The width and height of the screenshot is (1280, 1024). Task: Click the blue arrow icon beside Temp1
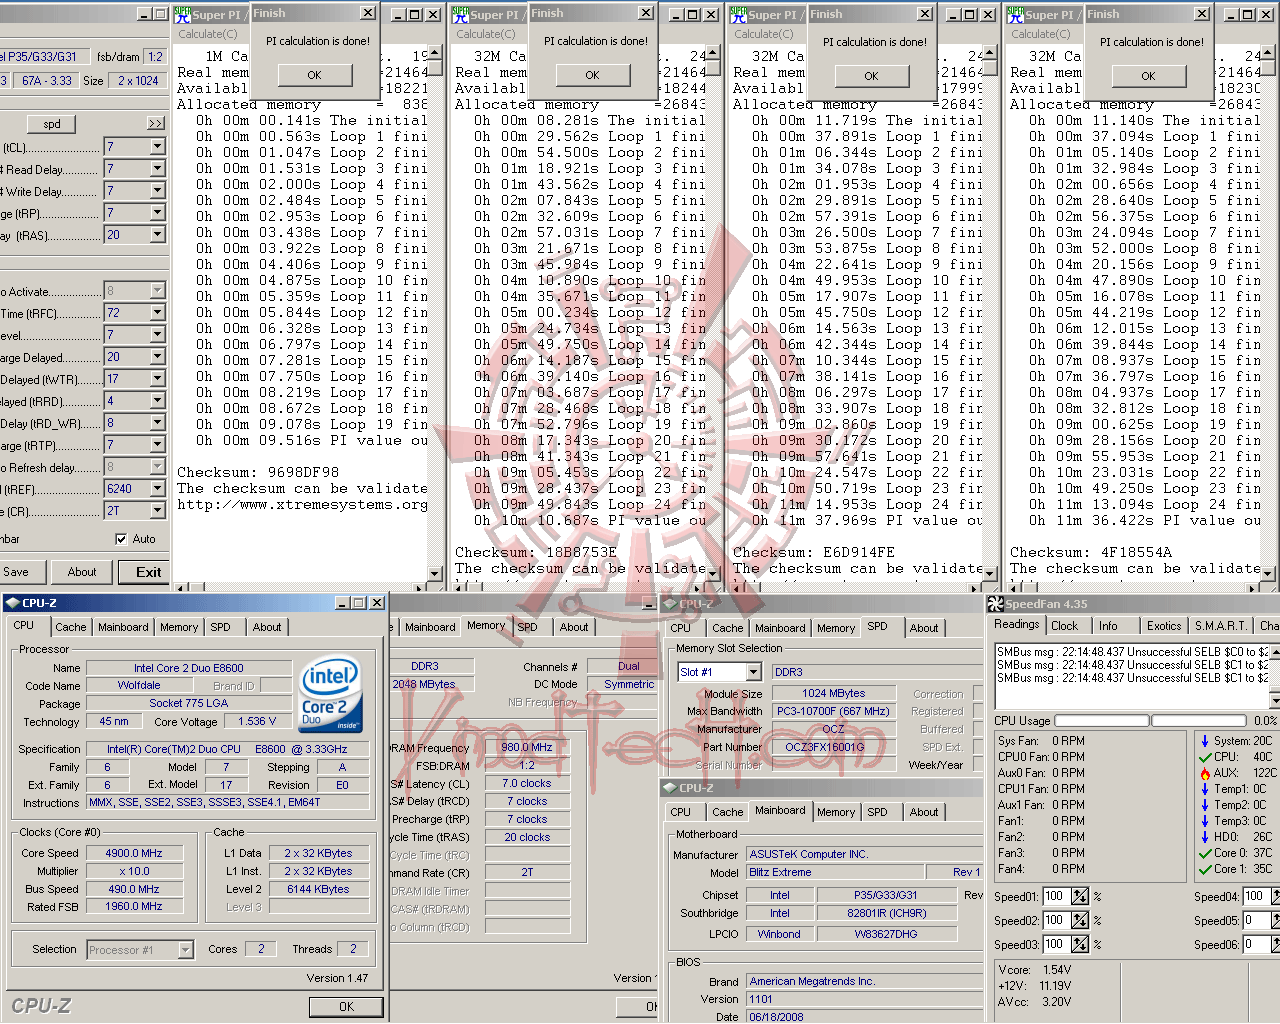point(1204,789)
